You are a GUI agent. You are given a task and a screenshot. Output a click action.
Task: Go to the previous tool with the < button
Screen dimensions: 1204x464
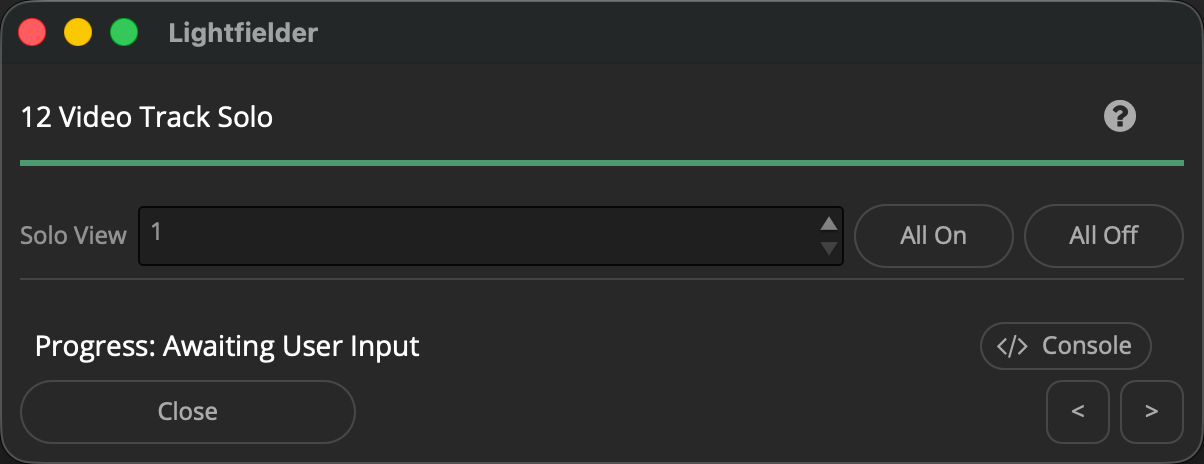(x=1078, y=411)
